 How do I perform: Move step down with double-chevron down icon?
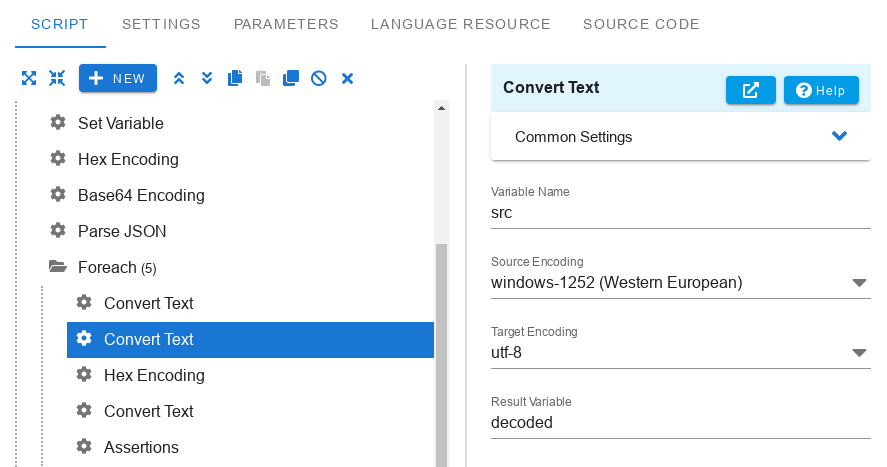(x=207, y=78)
